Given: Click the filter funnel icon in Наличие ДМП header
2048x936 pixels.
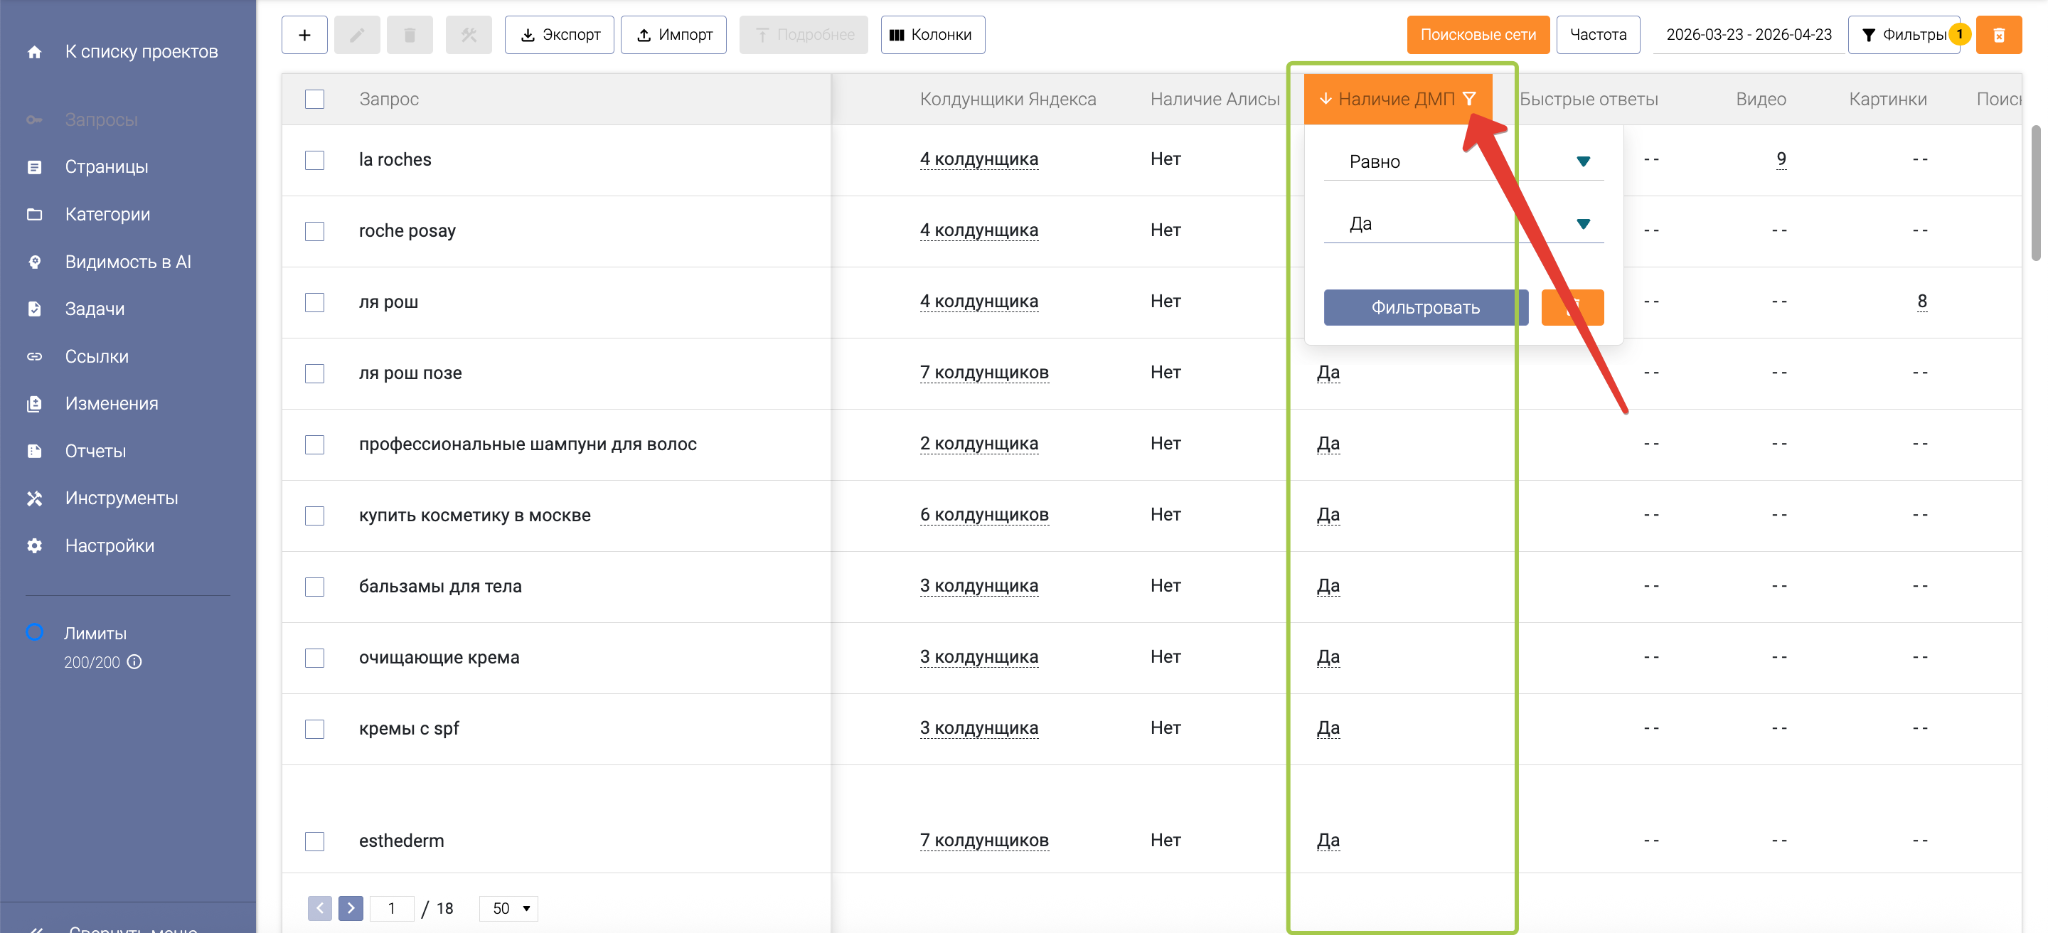Looking at the screenshot, I should pos(1469,98).
